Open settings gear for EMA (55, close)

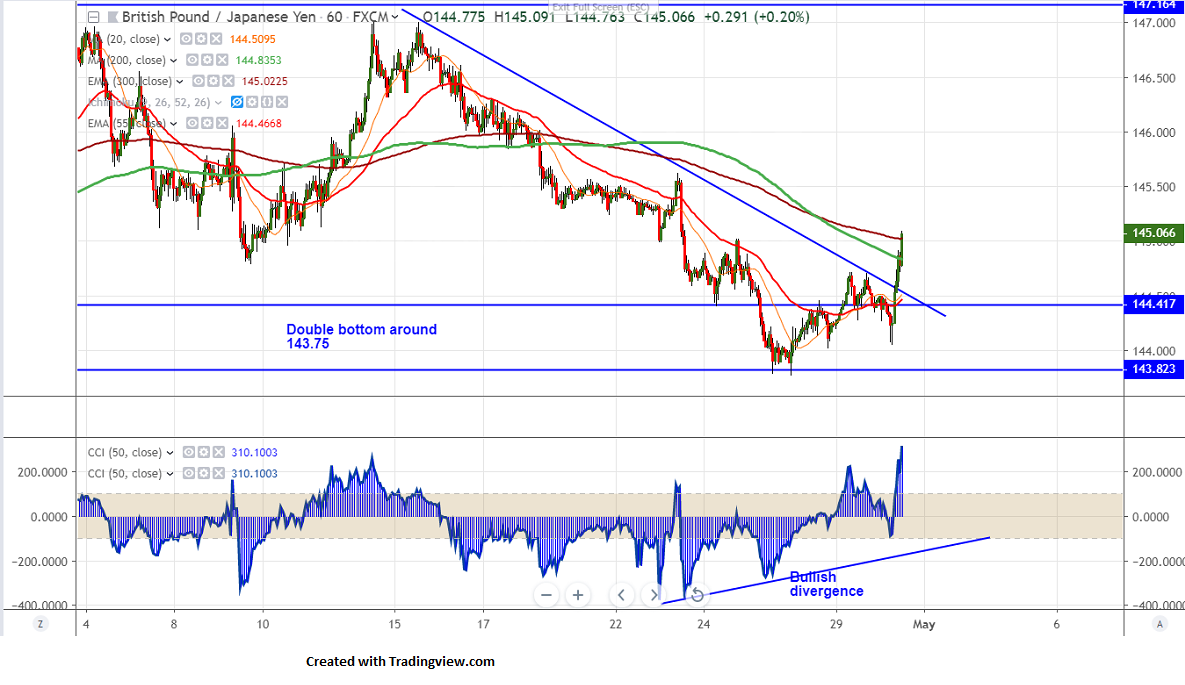[x=207, y=123]
